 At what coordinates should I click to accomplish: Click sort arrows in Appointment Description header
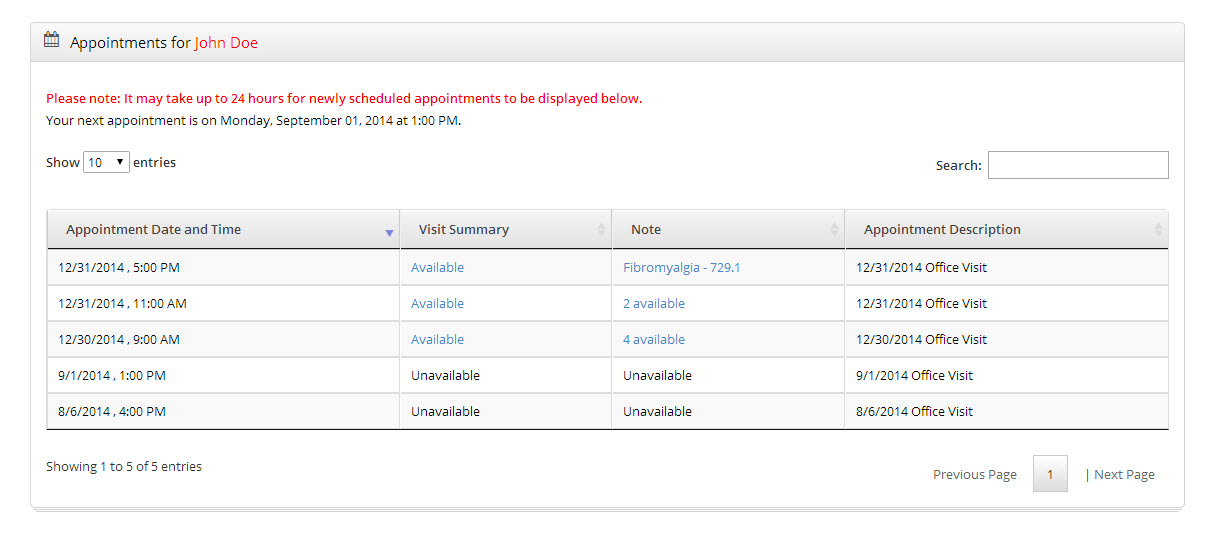1158,230
